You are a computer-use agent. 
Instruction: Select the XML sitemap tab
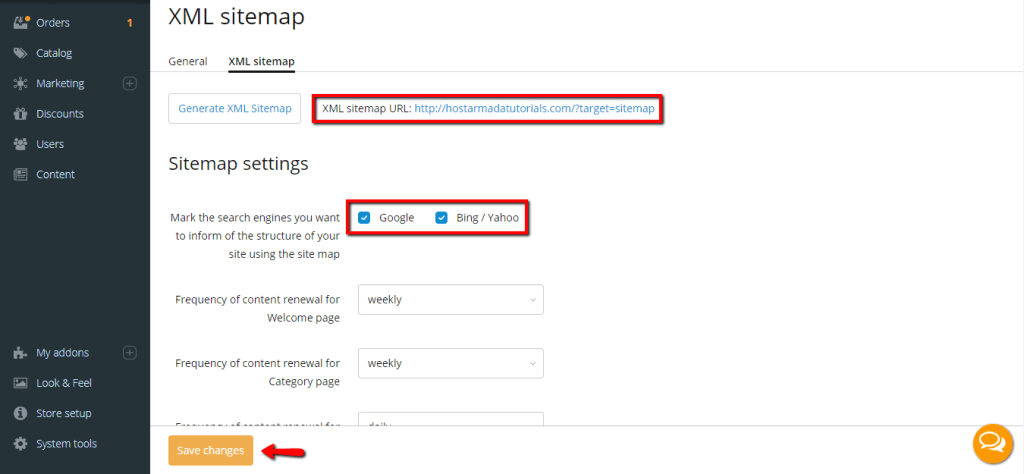pos(261,61)
